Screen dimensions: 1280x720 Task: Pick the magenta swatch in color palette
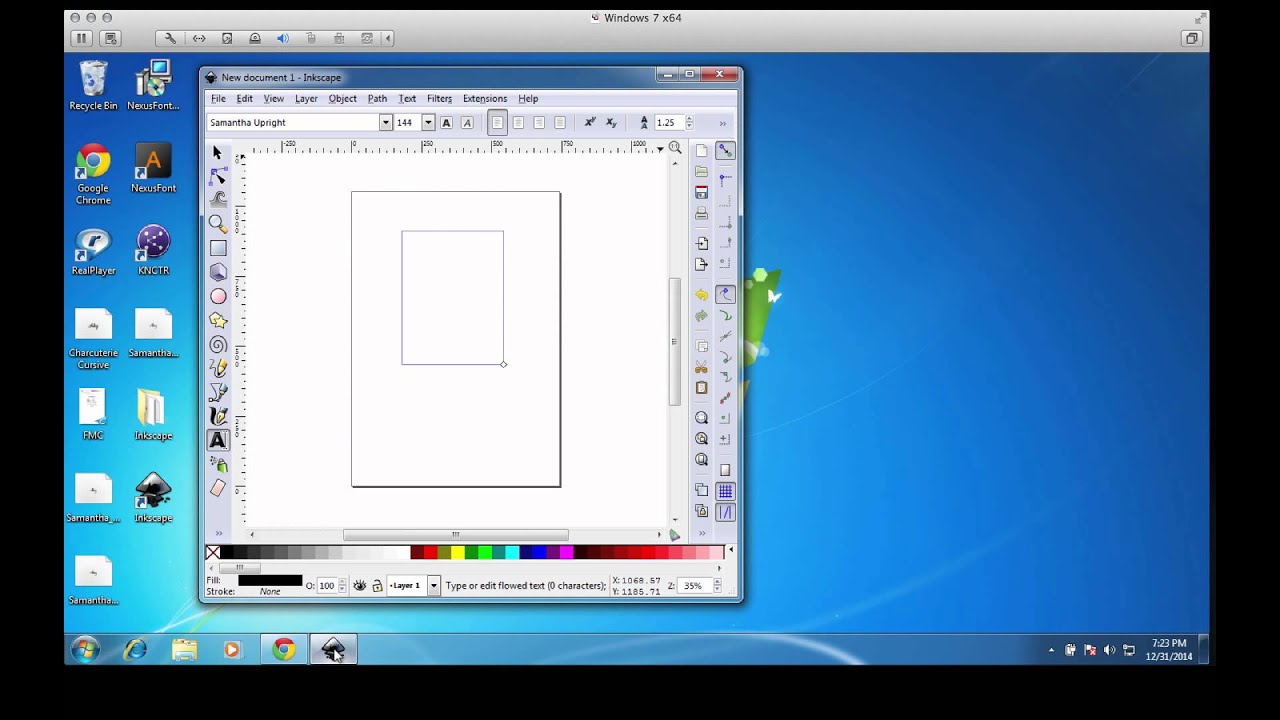pos(566,552)
